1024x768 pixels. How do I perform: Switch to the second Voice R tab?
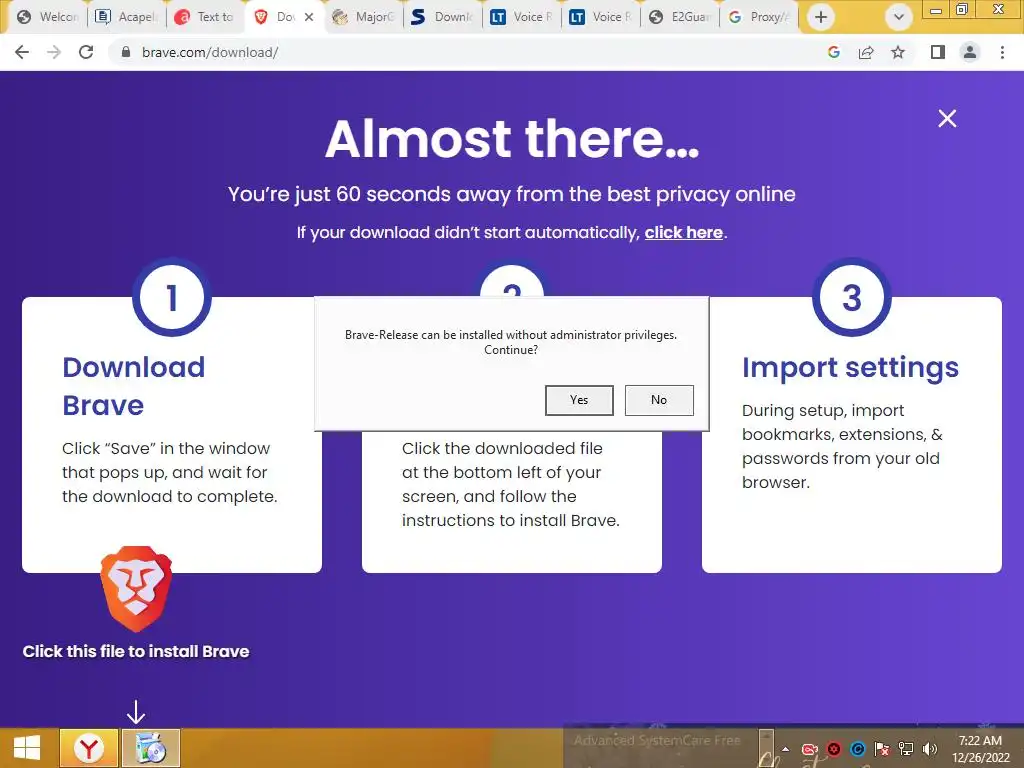pyautogui.click(x=600, y=17)
